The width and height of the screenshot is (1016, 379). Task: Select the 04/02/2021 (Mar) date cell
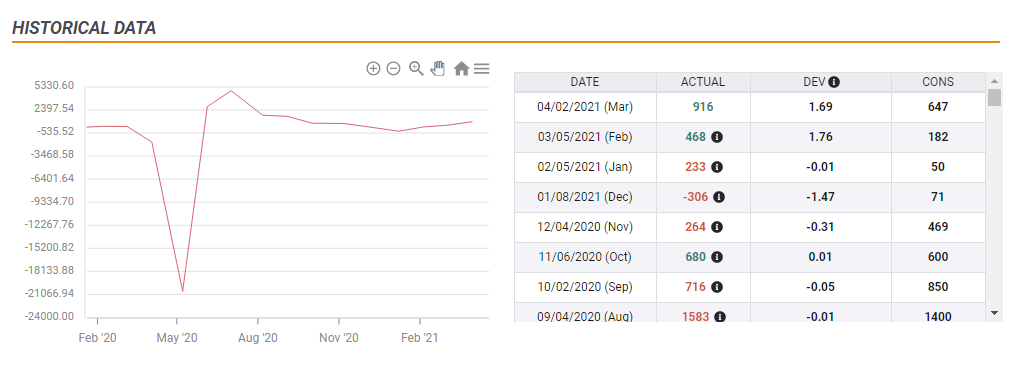[x=585, y=107]
